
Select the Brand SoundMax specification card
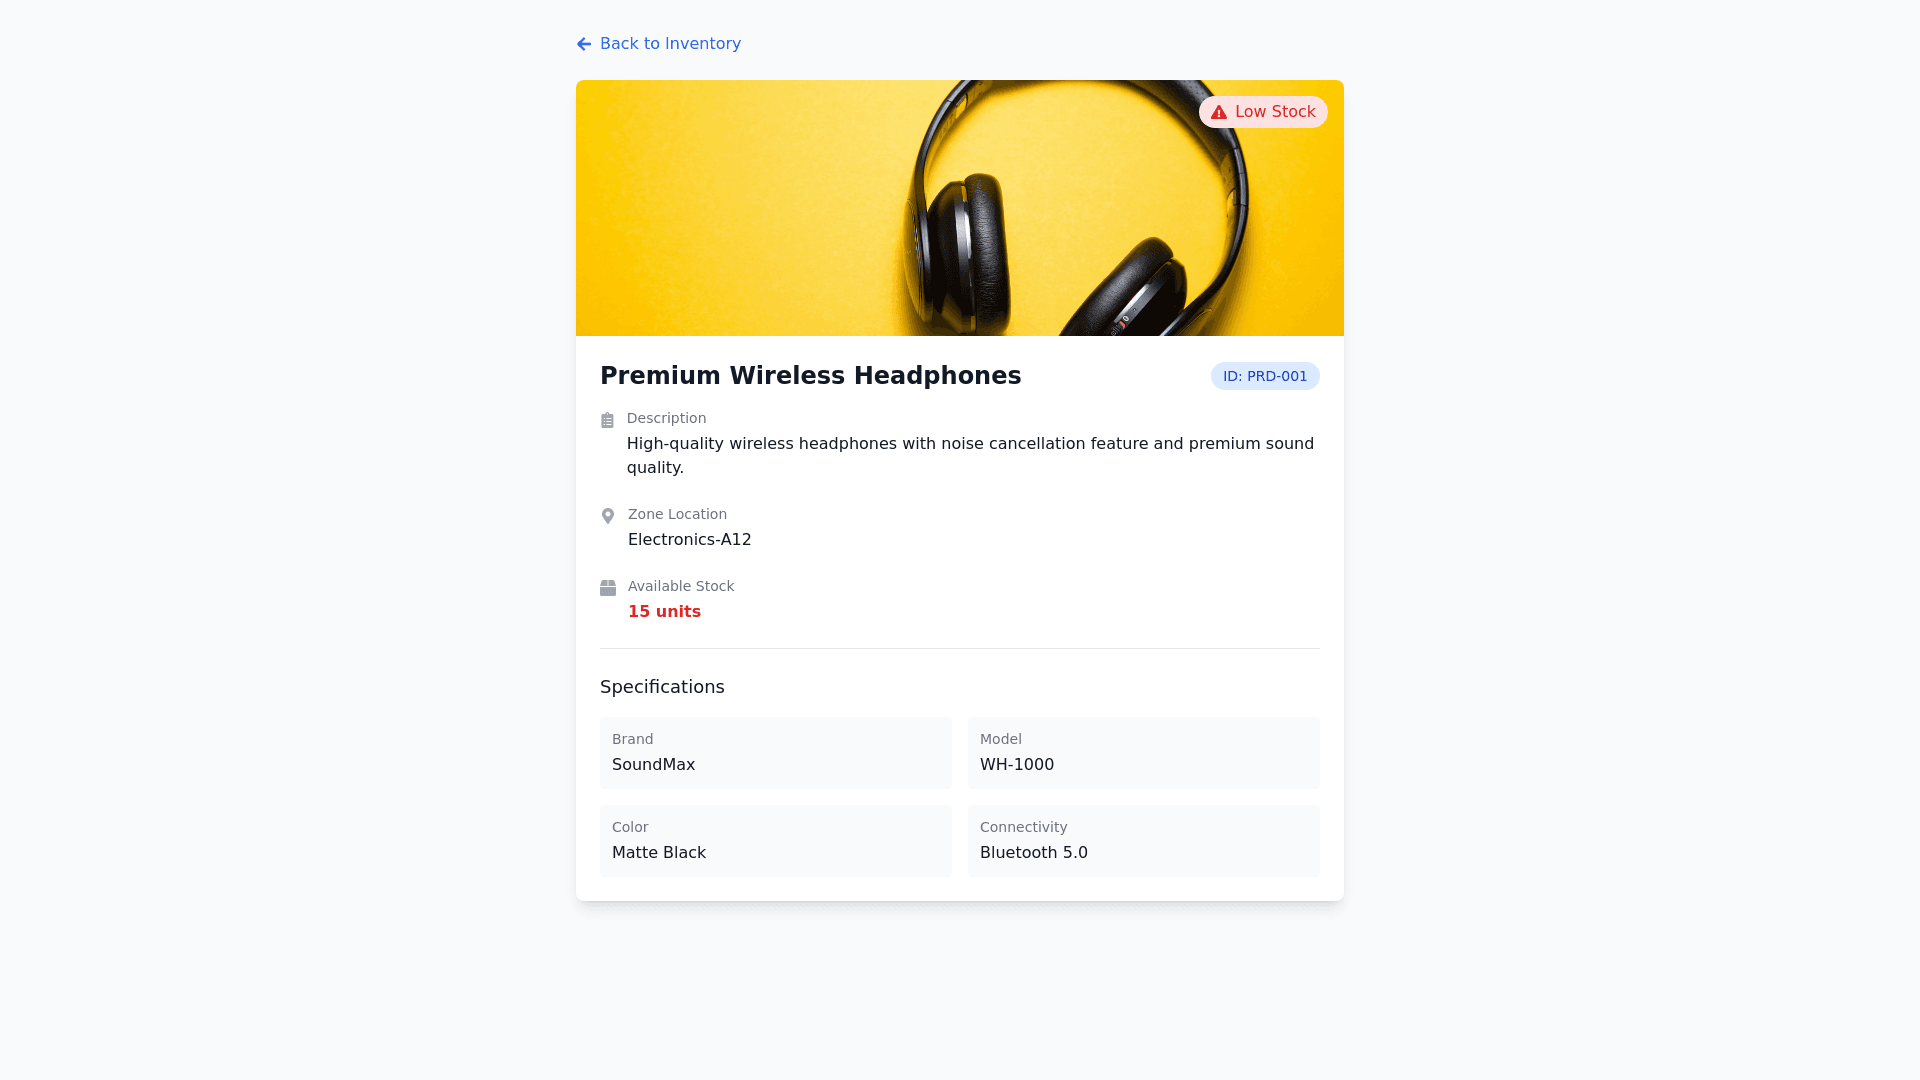coord(776,753)
